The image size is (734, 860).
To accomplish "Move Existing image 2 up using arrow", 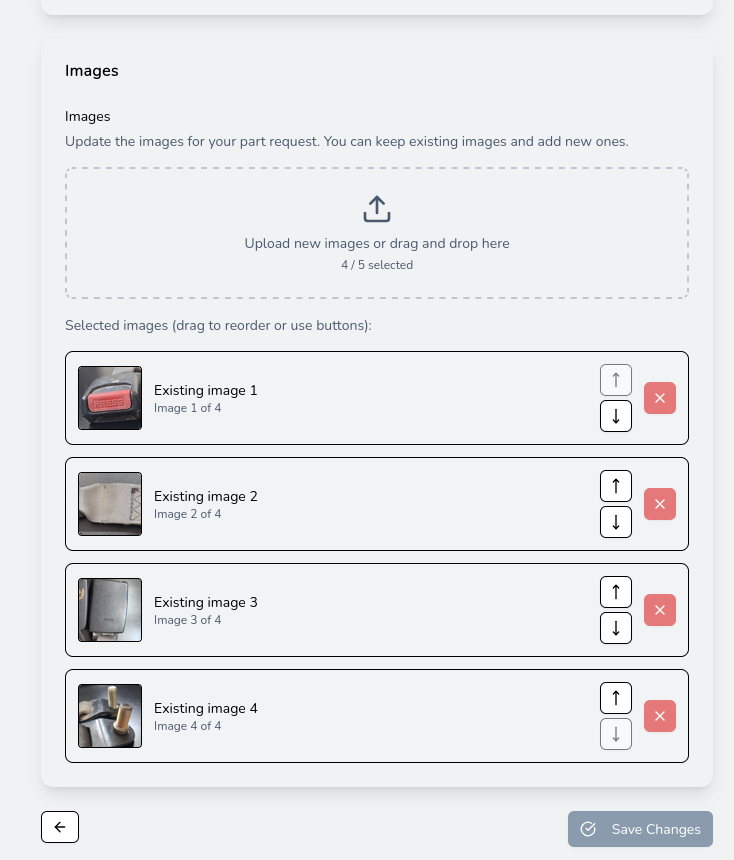I will pos(616,486).
